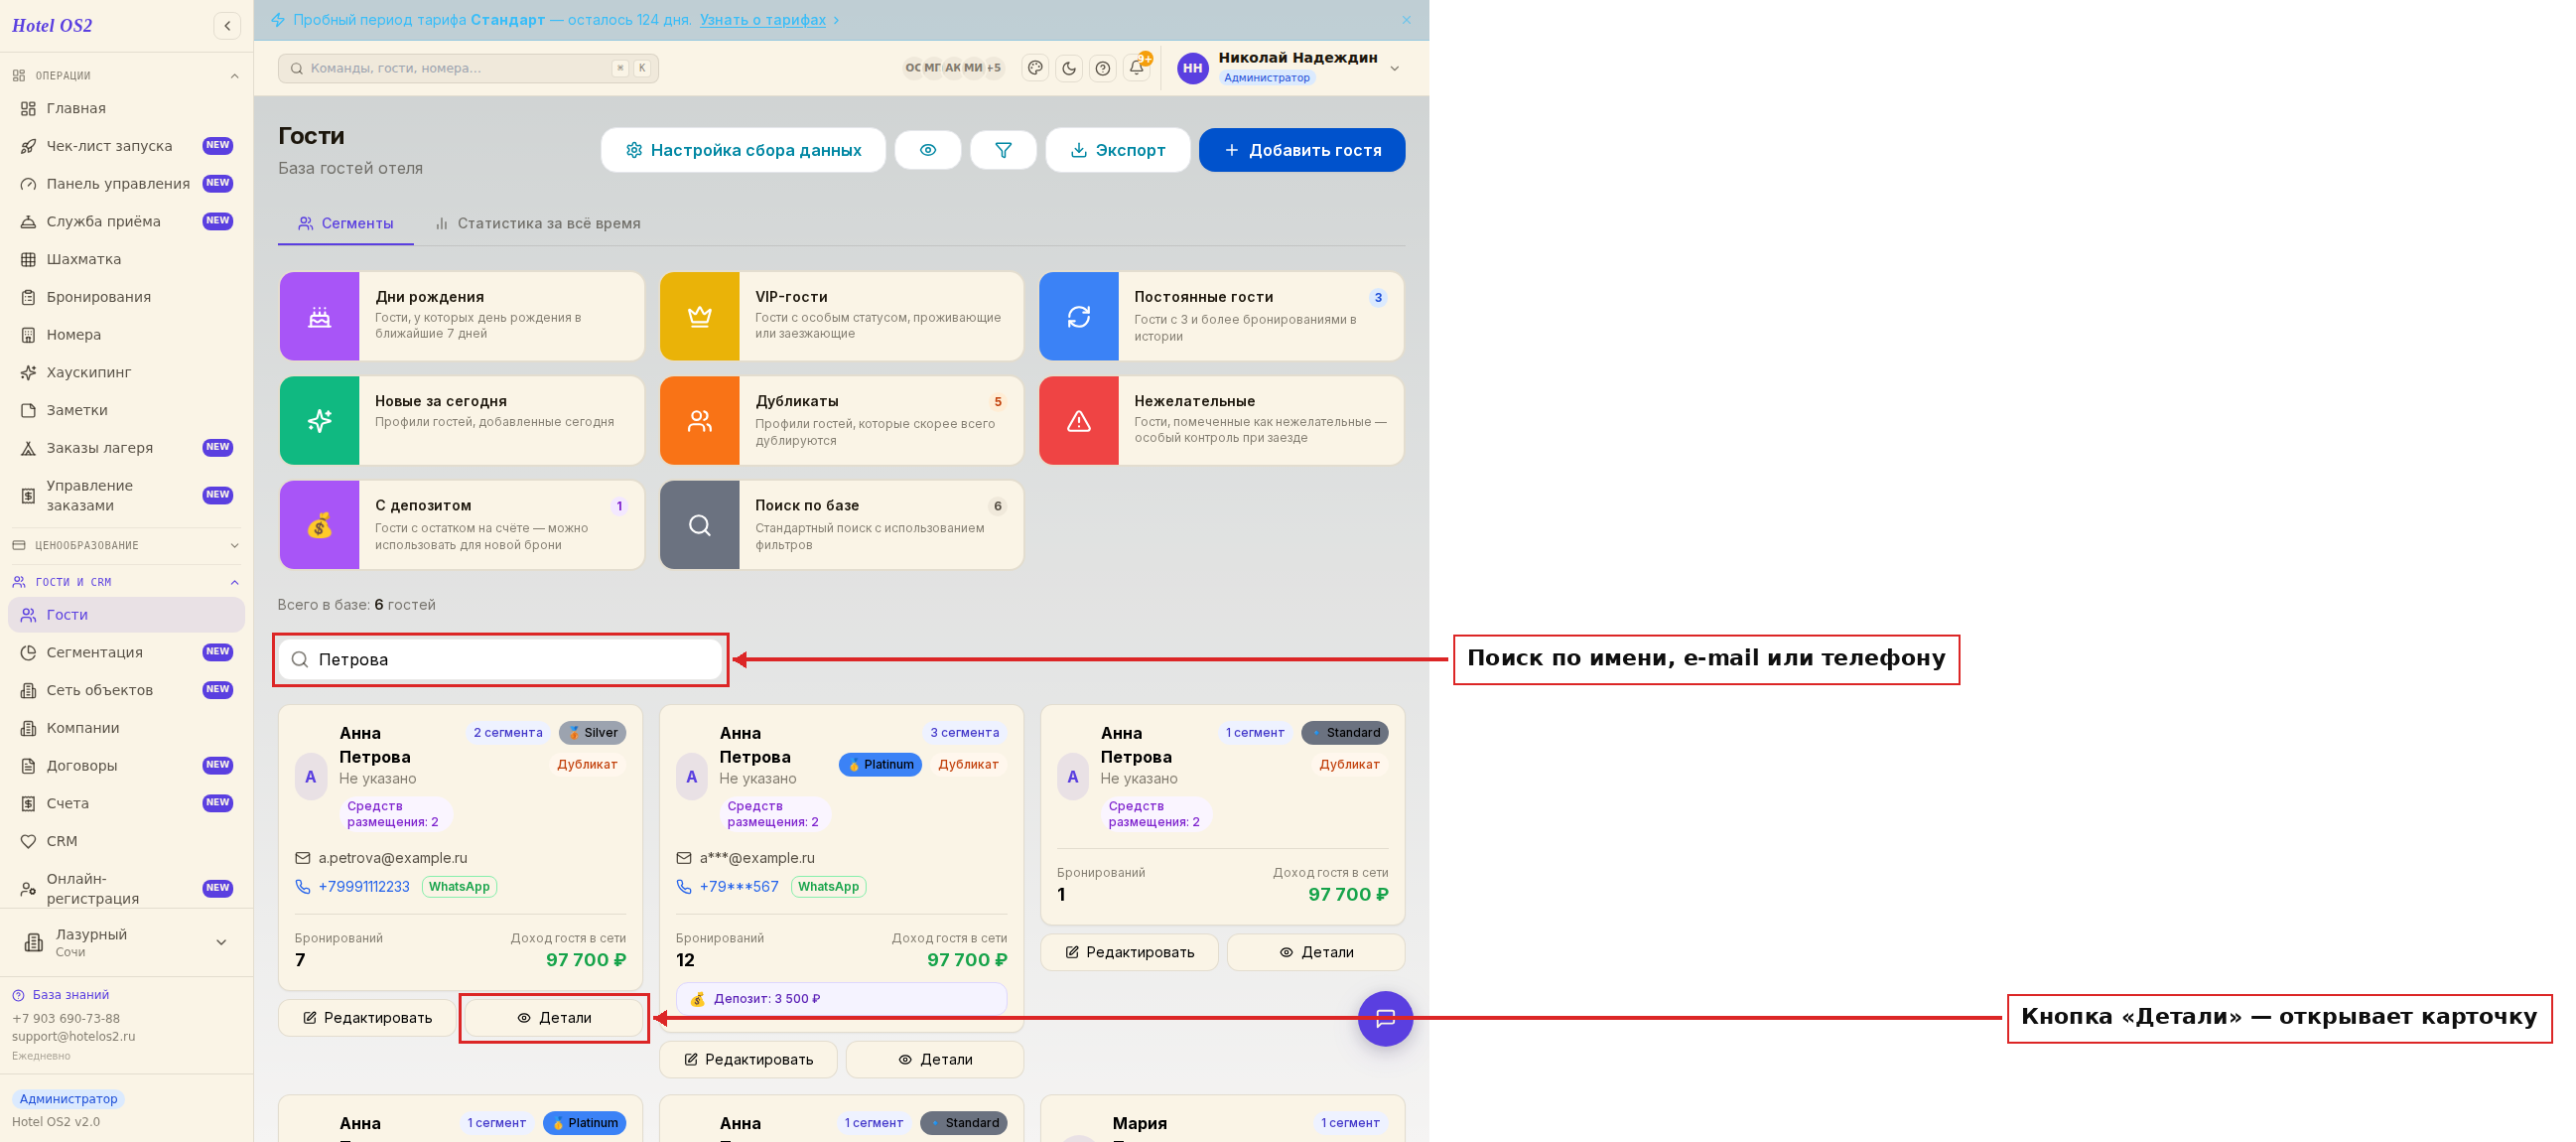Go to Хаускипинг in the sidebar

click(126, 372)
